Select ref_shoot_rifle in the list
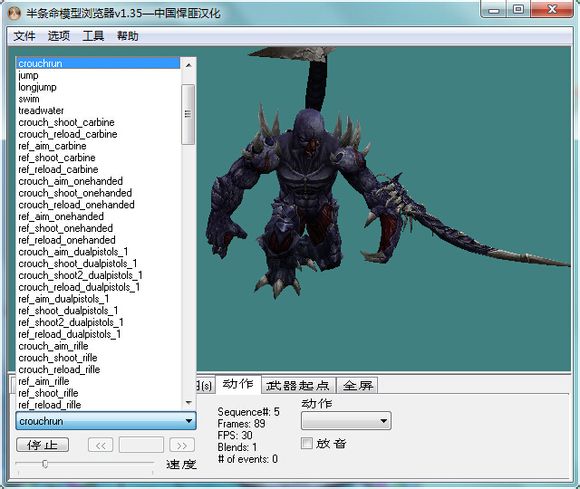 98,393
